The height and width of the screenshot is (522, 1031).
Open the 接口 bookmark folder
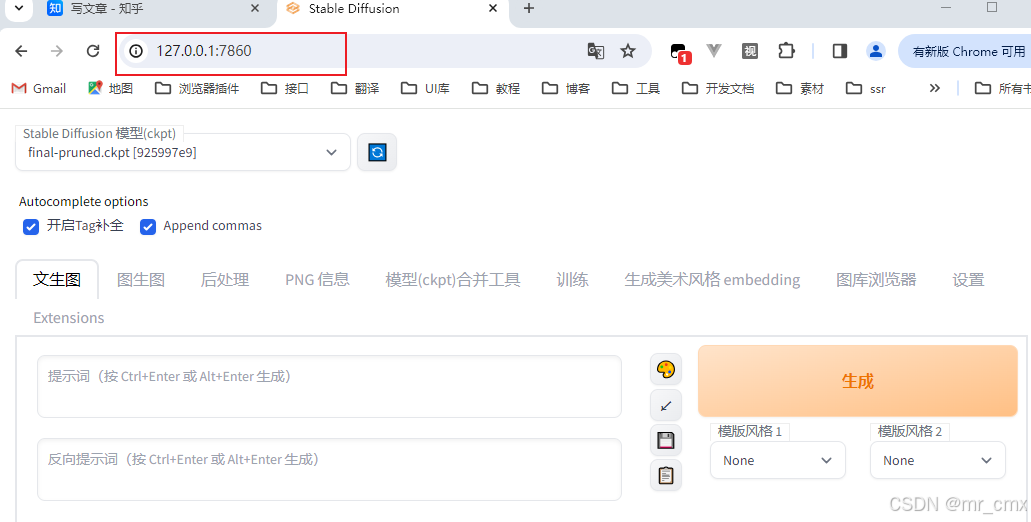(285, 88)
